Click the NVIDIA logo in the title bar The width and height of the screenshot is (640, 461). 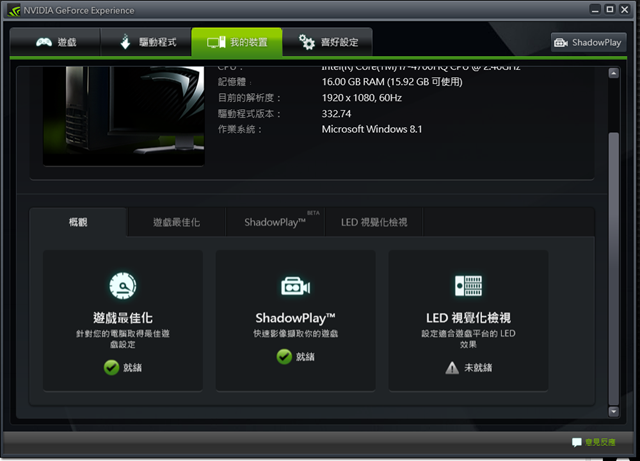tap(14, 10)
